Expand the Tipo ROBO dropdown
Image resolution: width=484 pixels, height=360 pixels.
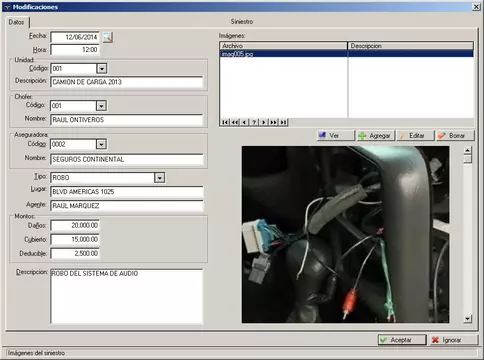[x=160, y=178]
